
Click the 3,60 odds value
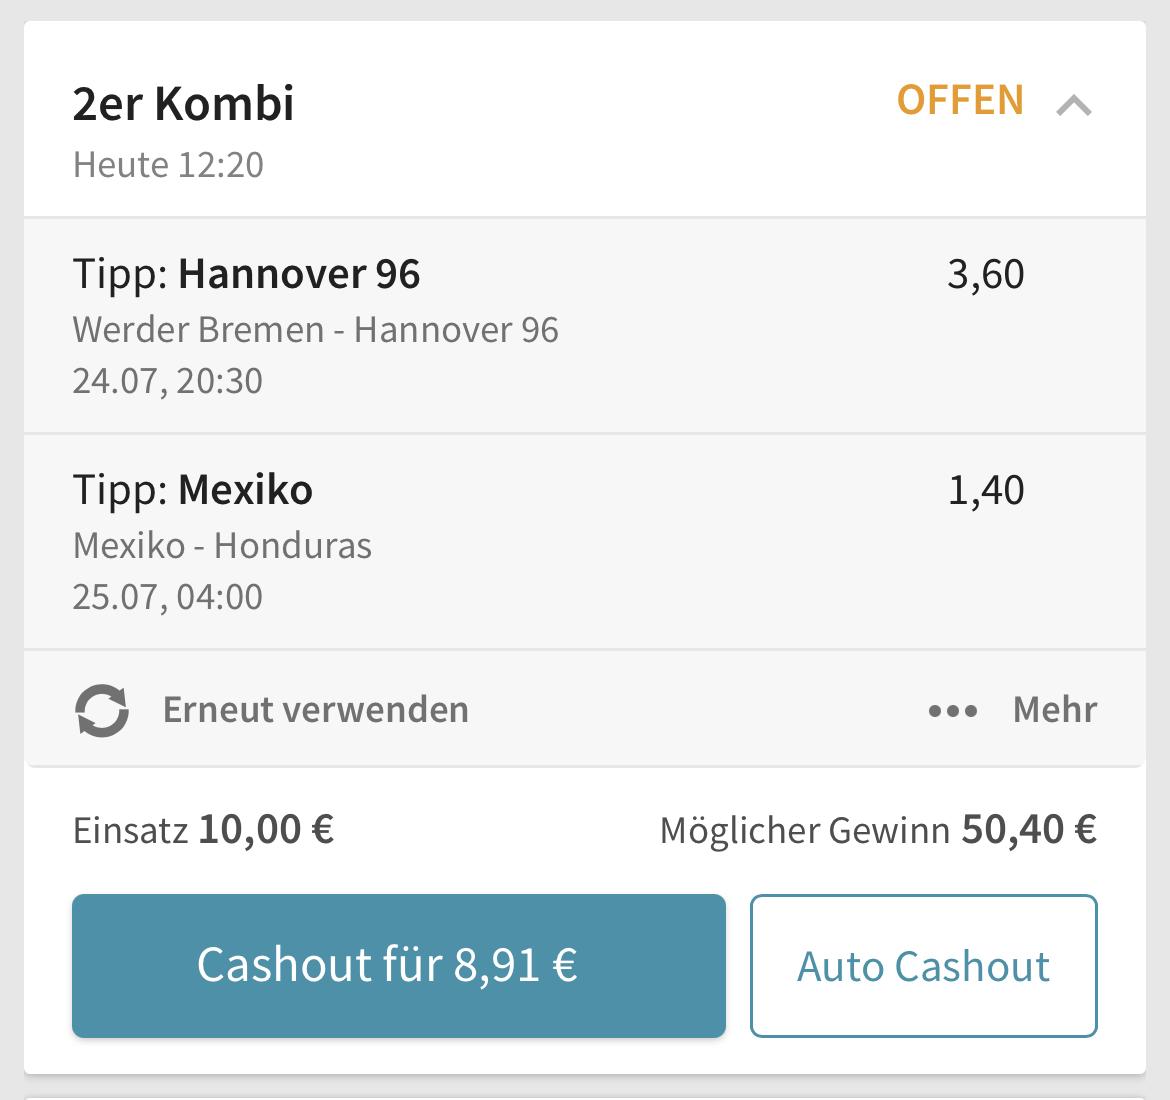coord(985,275)
